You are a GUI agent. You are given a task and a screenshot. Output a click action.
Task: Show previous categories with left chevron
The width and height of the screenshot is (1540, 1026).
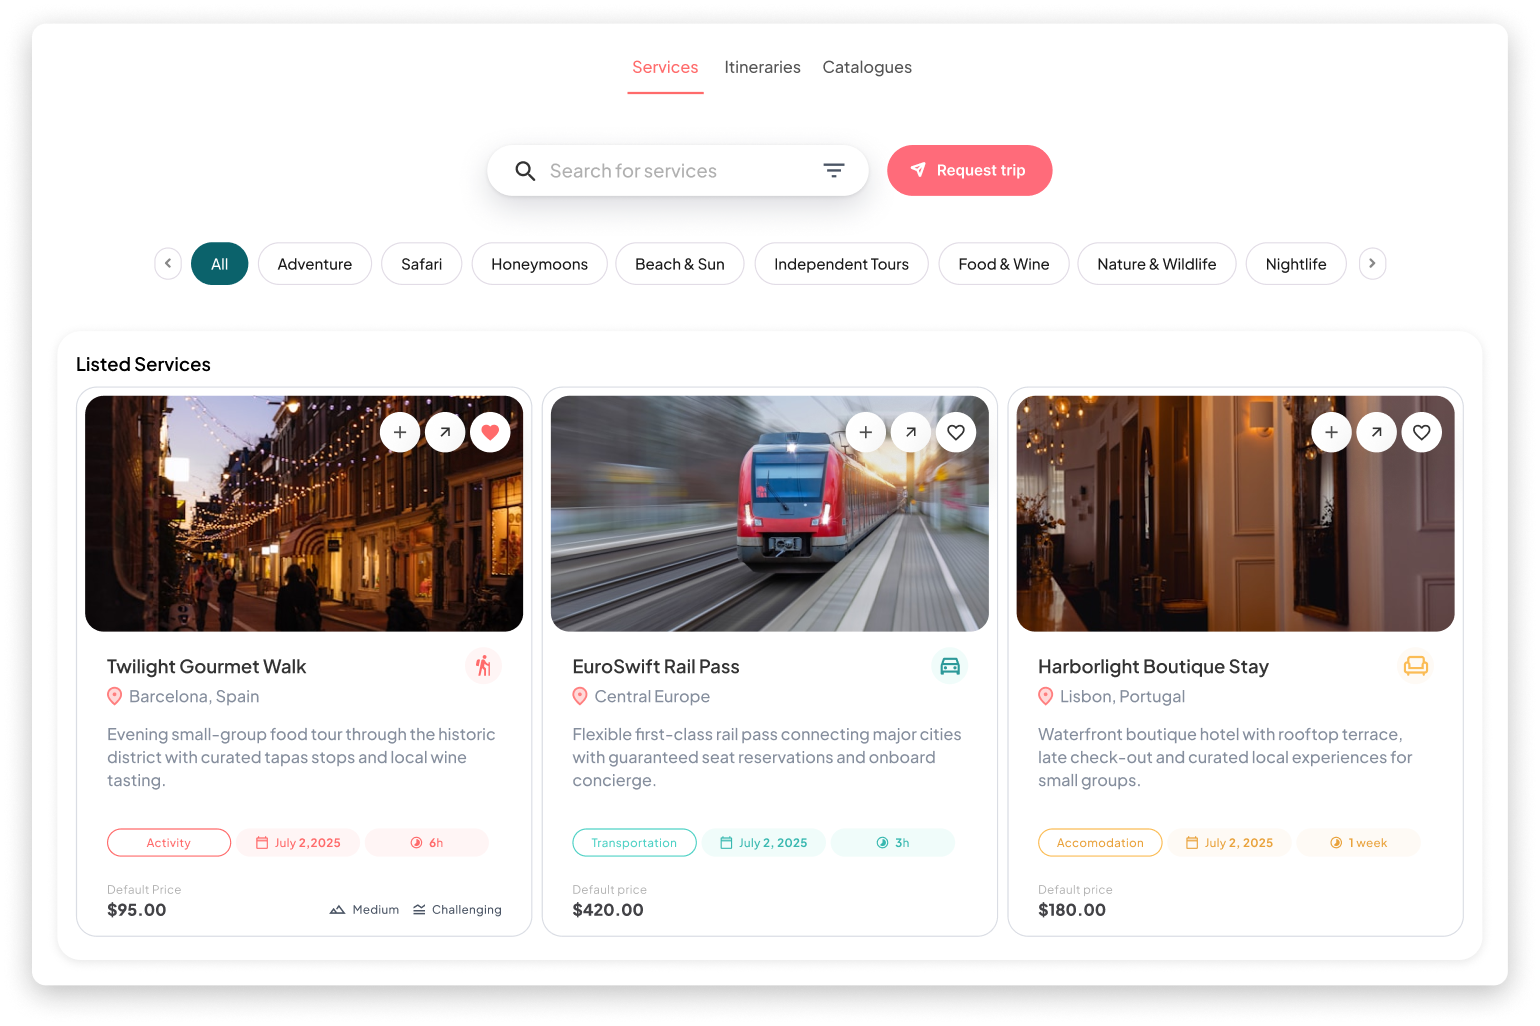coord(168,264)
